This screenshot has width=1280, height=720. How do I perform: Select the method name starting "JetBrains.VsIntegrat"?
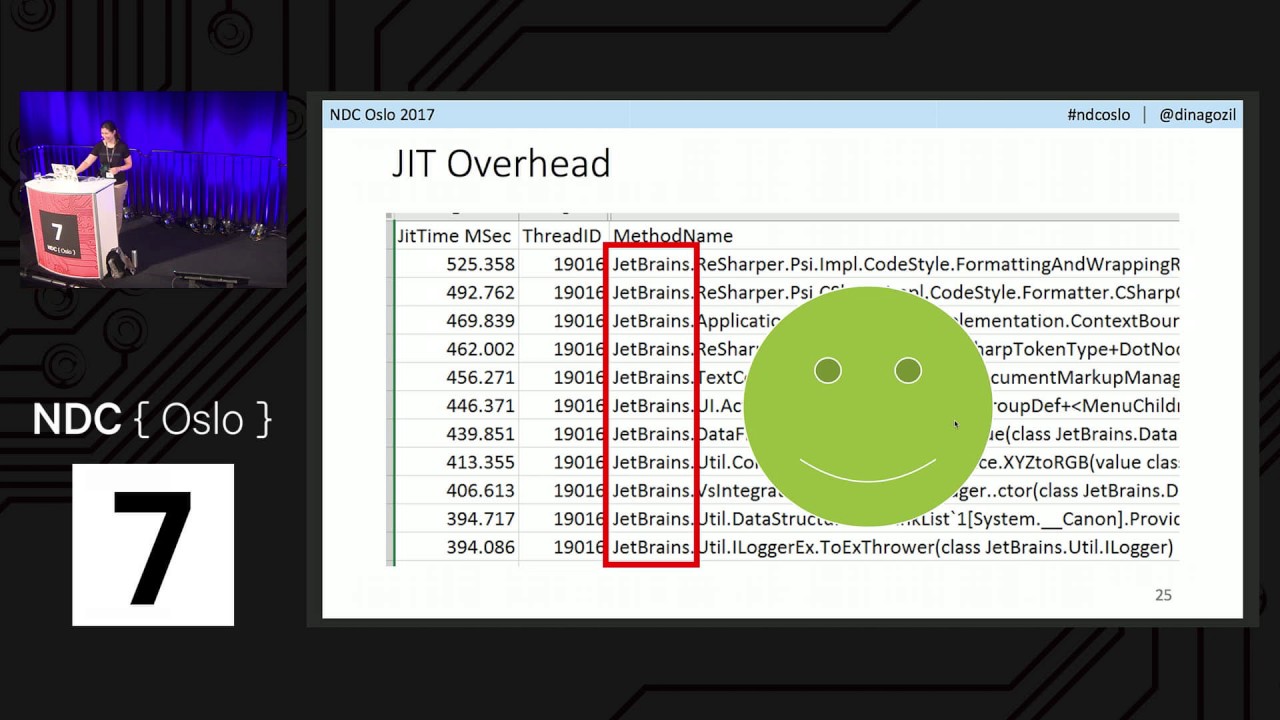point(896,491)
